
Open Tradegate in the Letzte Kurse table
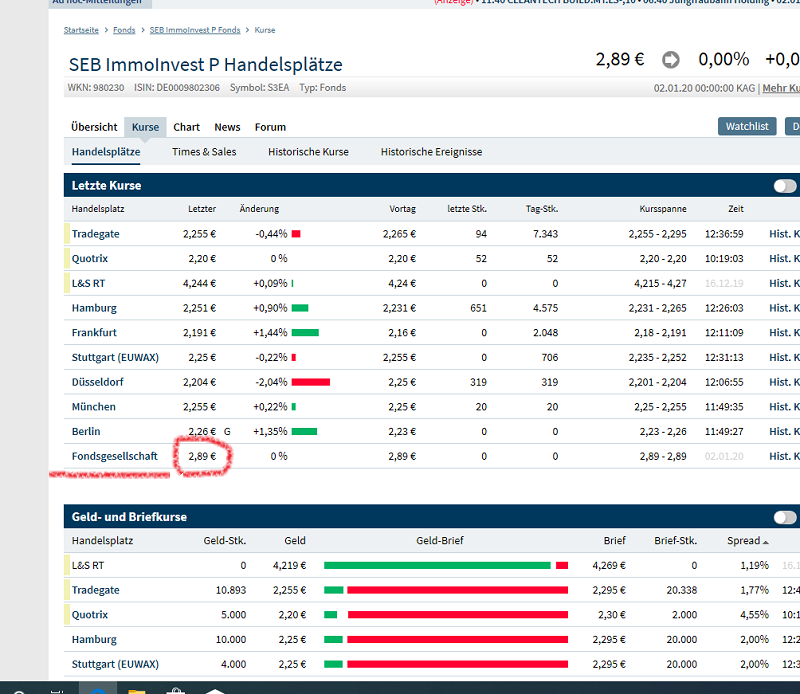tap(95, 234)
